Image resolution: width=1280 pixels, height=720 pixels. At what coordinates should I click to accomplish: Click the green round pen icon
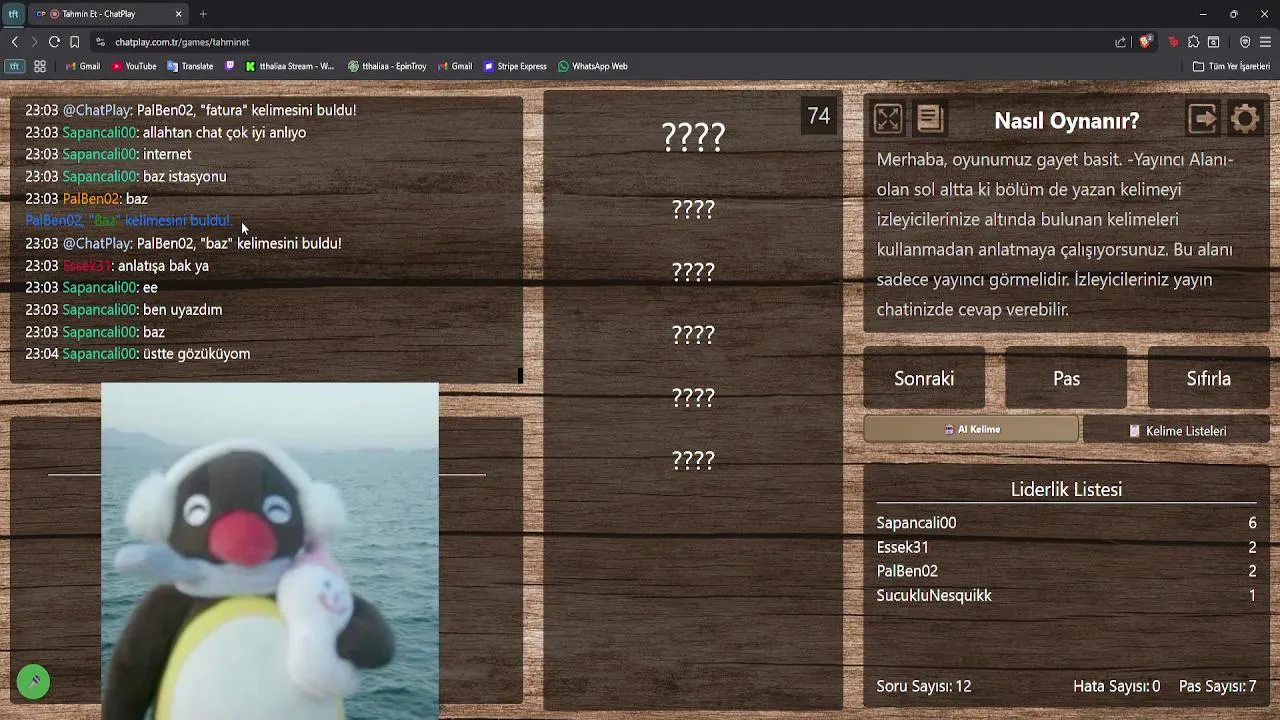point(33,682)
